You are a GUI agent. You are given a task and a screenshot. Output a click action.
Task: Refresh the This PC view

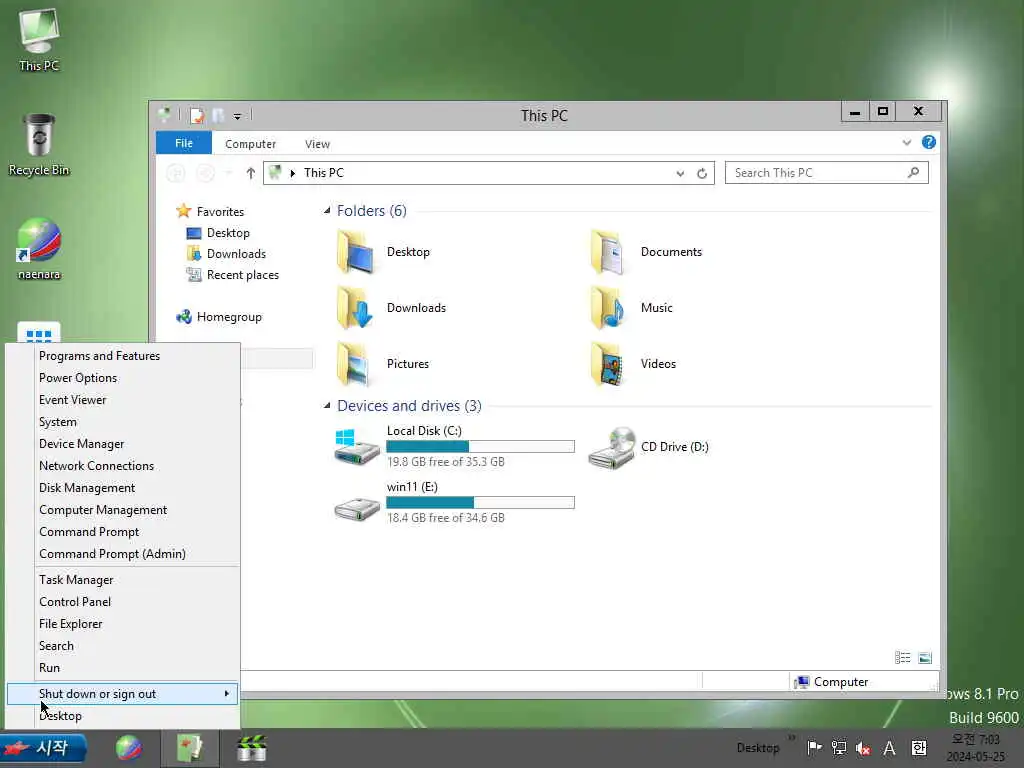(x=702, y=173)
